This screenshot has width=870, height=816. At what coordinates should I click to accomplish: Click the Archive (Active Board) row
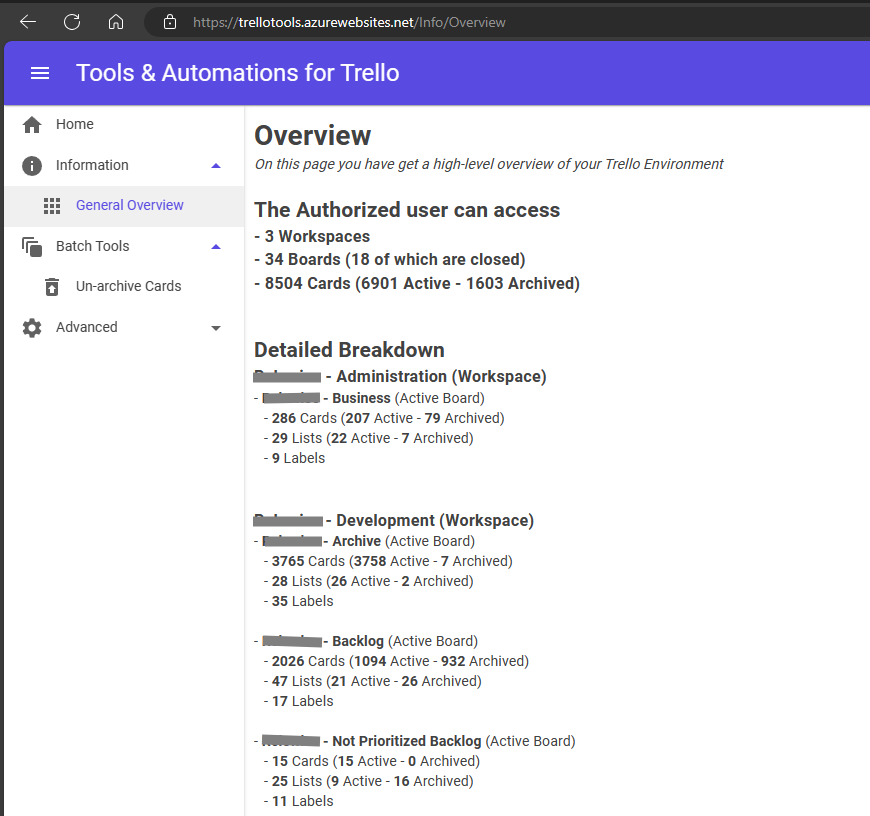pyautogui.click(x=365, y=541)
